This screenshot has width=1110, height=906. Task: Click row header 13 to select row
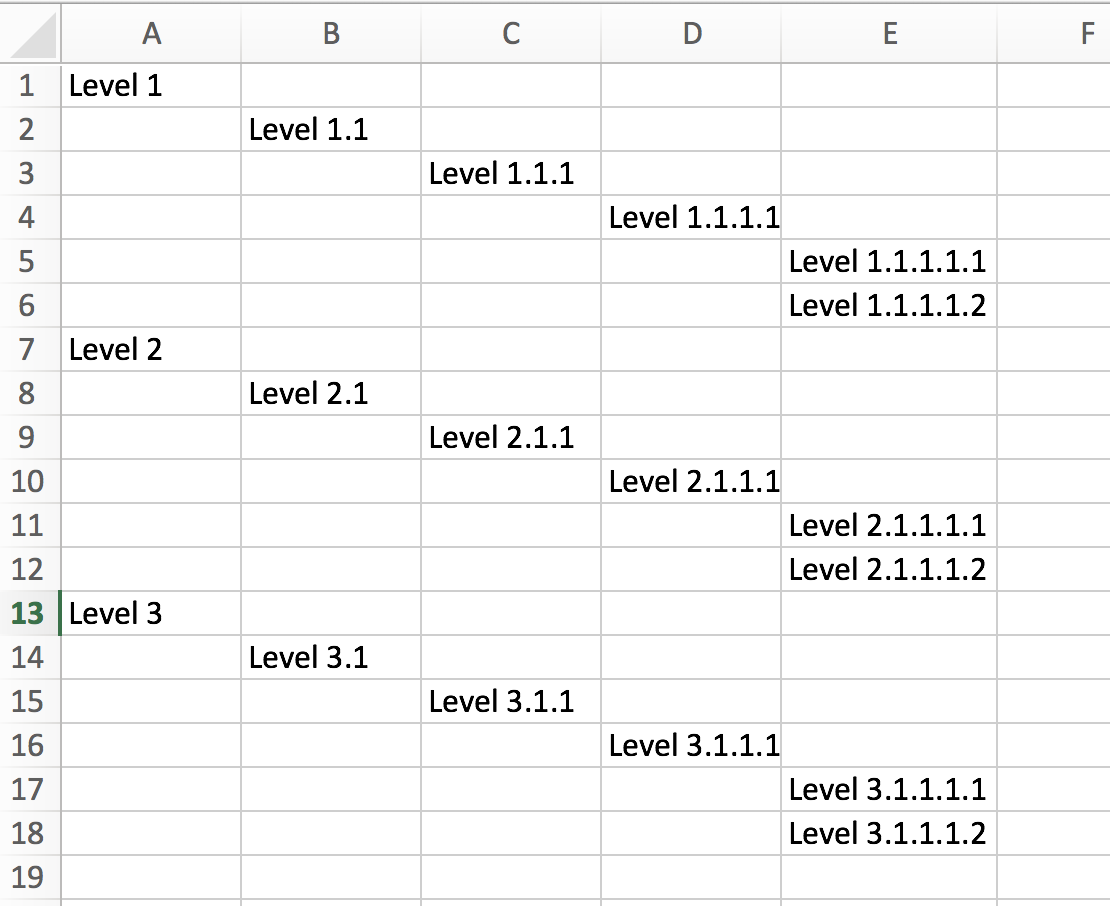30,613
